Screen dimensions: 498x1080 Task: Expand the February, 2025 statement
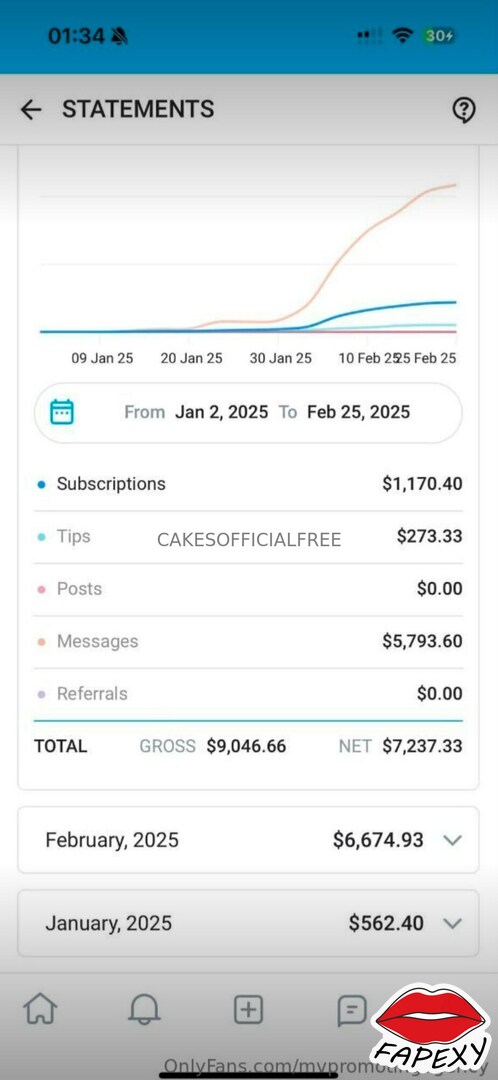pos(248,840)
